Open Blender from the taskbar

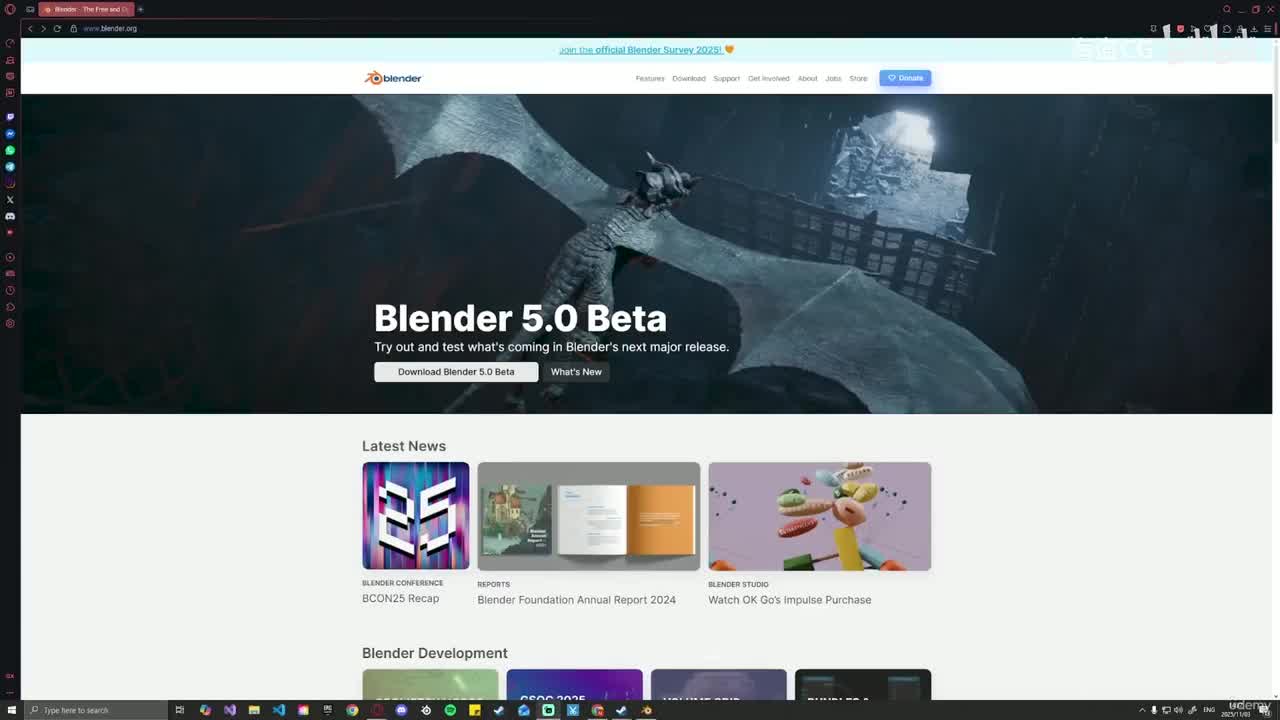pyautogui.click(x=646, y=710)
